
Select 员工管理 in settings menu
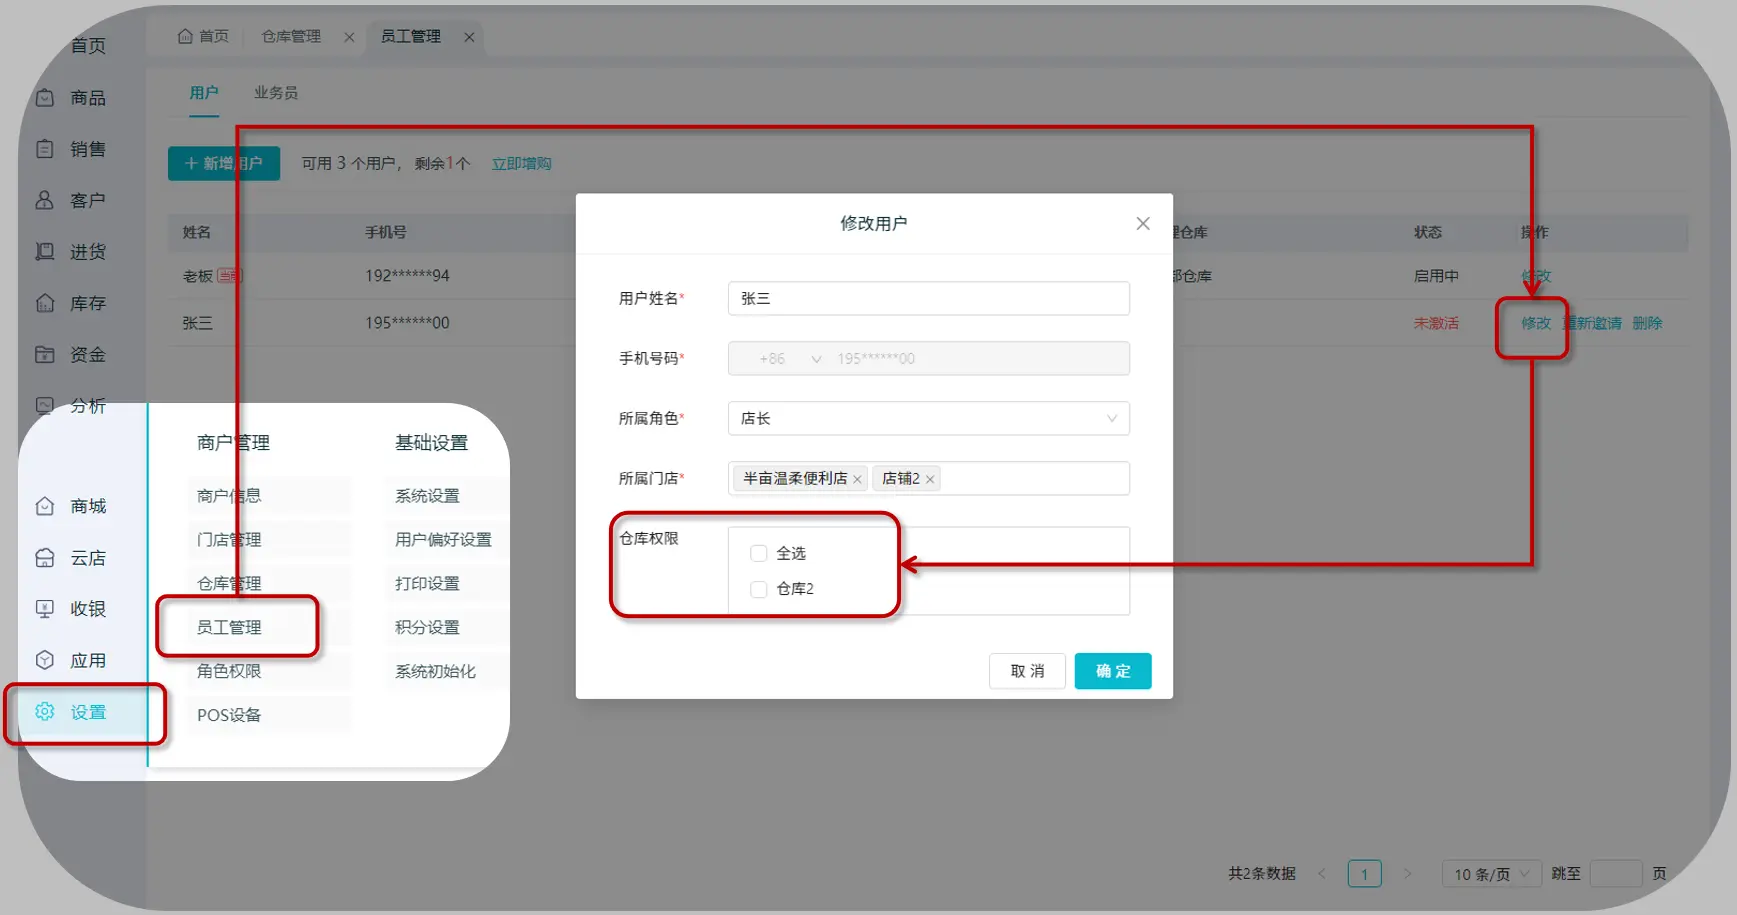[x=229, y=627]
